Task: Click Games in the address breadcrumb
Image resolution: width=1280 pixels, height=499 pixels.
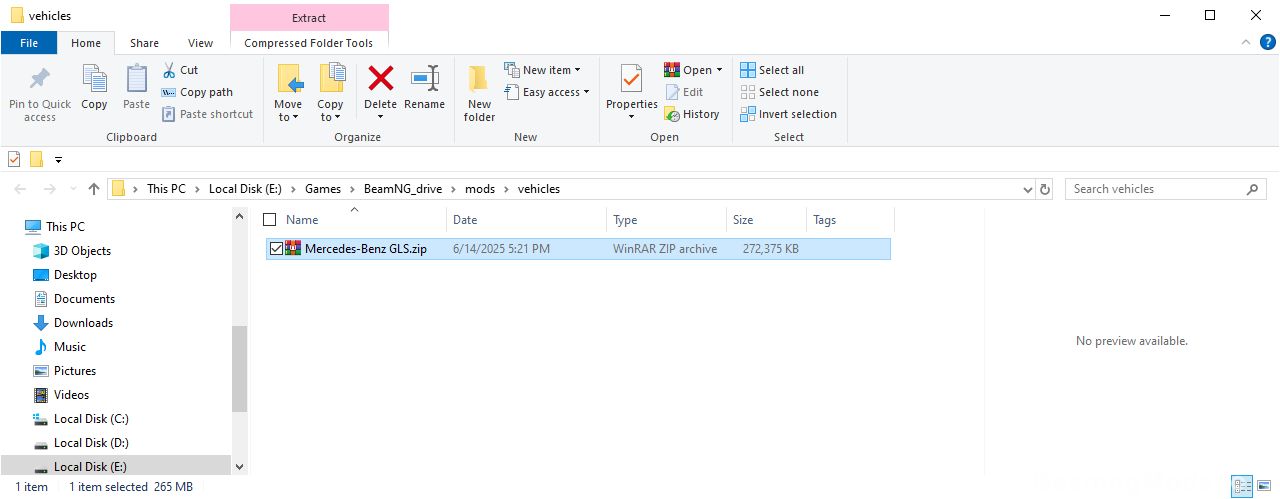Action: [x=323, y=189]
